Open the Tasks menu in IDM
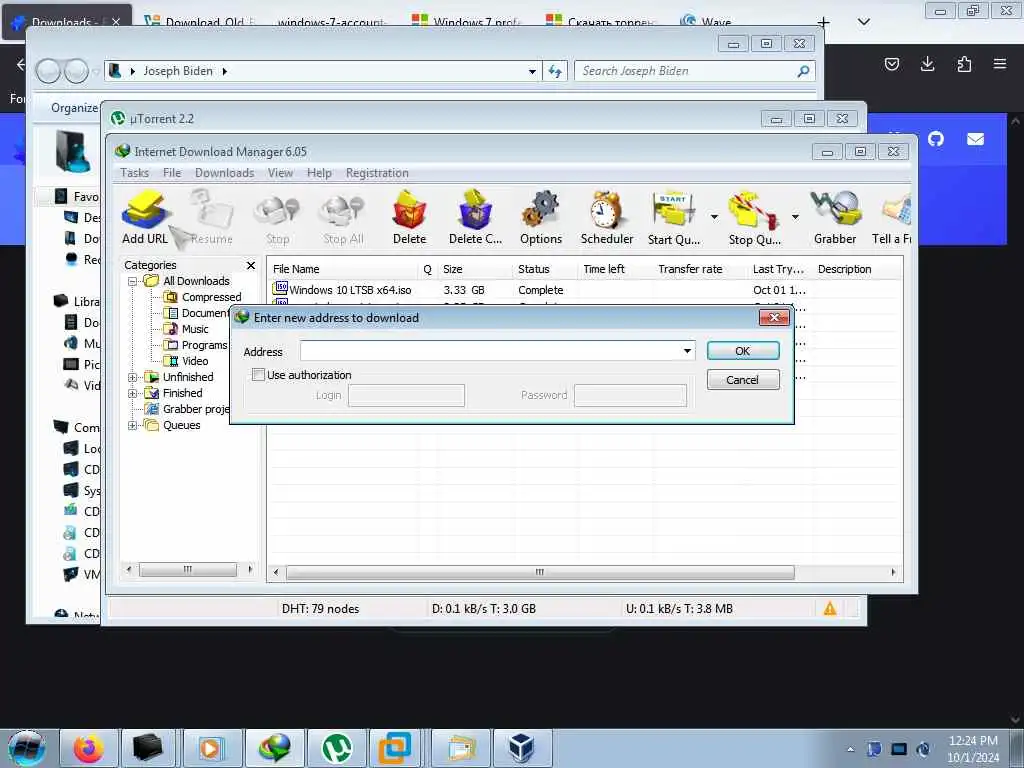Viewport: 1024px width, 768px height. 135,173
